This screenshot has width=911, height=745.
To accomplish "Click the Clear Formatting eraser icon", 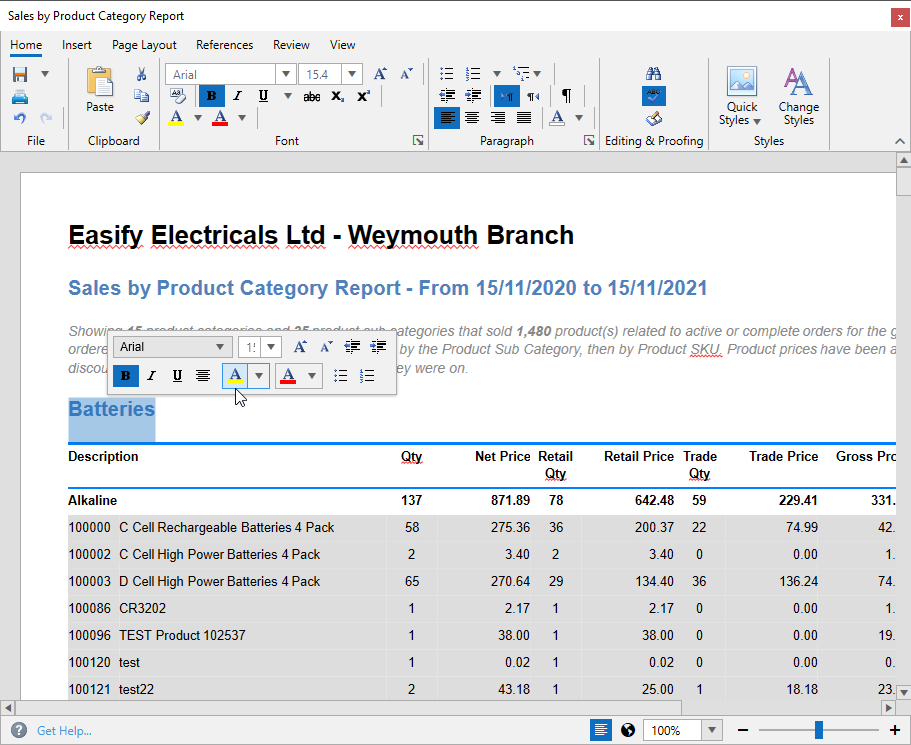I will [178, 96].
